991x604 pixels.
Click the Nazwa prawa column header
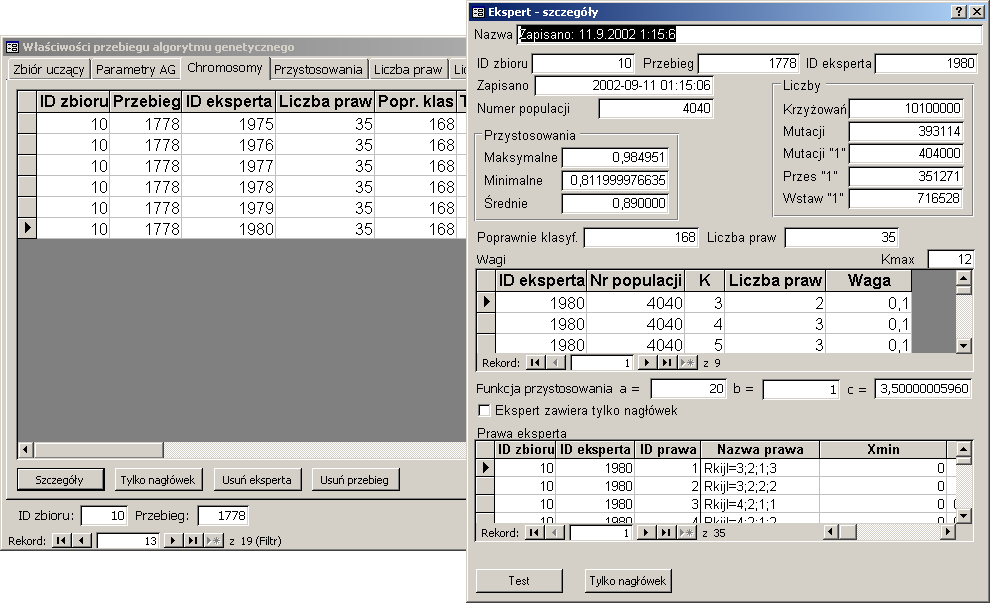click(x=760, y=449)
